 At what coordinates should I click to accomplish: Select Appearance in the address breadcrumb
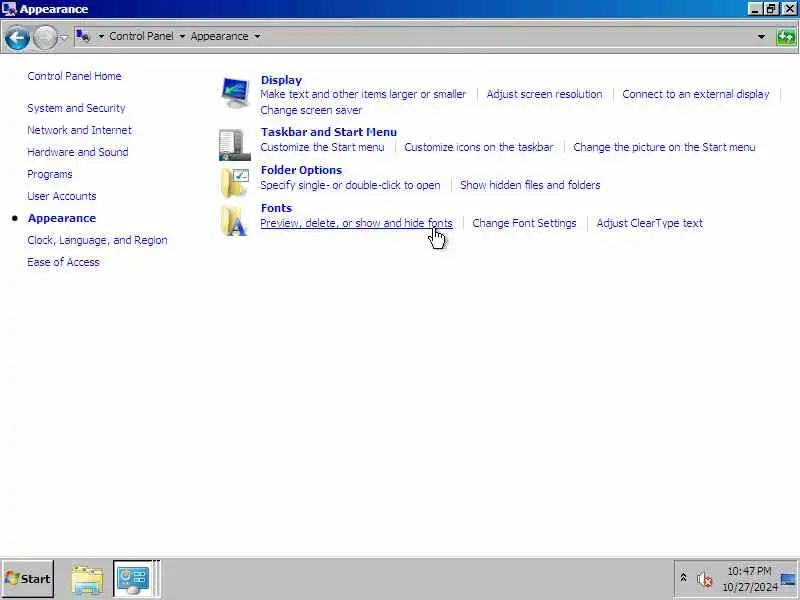(x=219, y=36)
